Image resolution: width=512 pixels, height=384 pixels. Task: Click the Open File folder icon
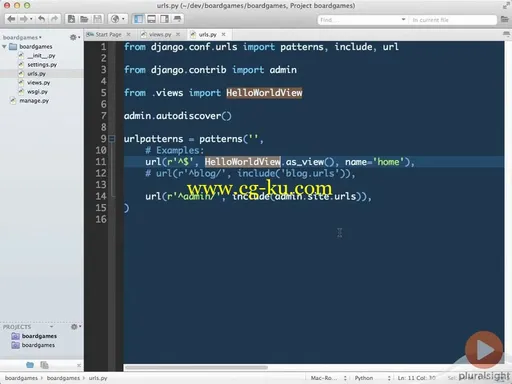(x=84, y=19)
